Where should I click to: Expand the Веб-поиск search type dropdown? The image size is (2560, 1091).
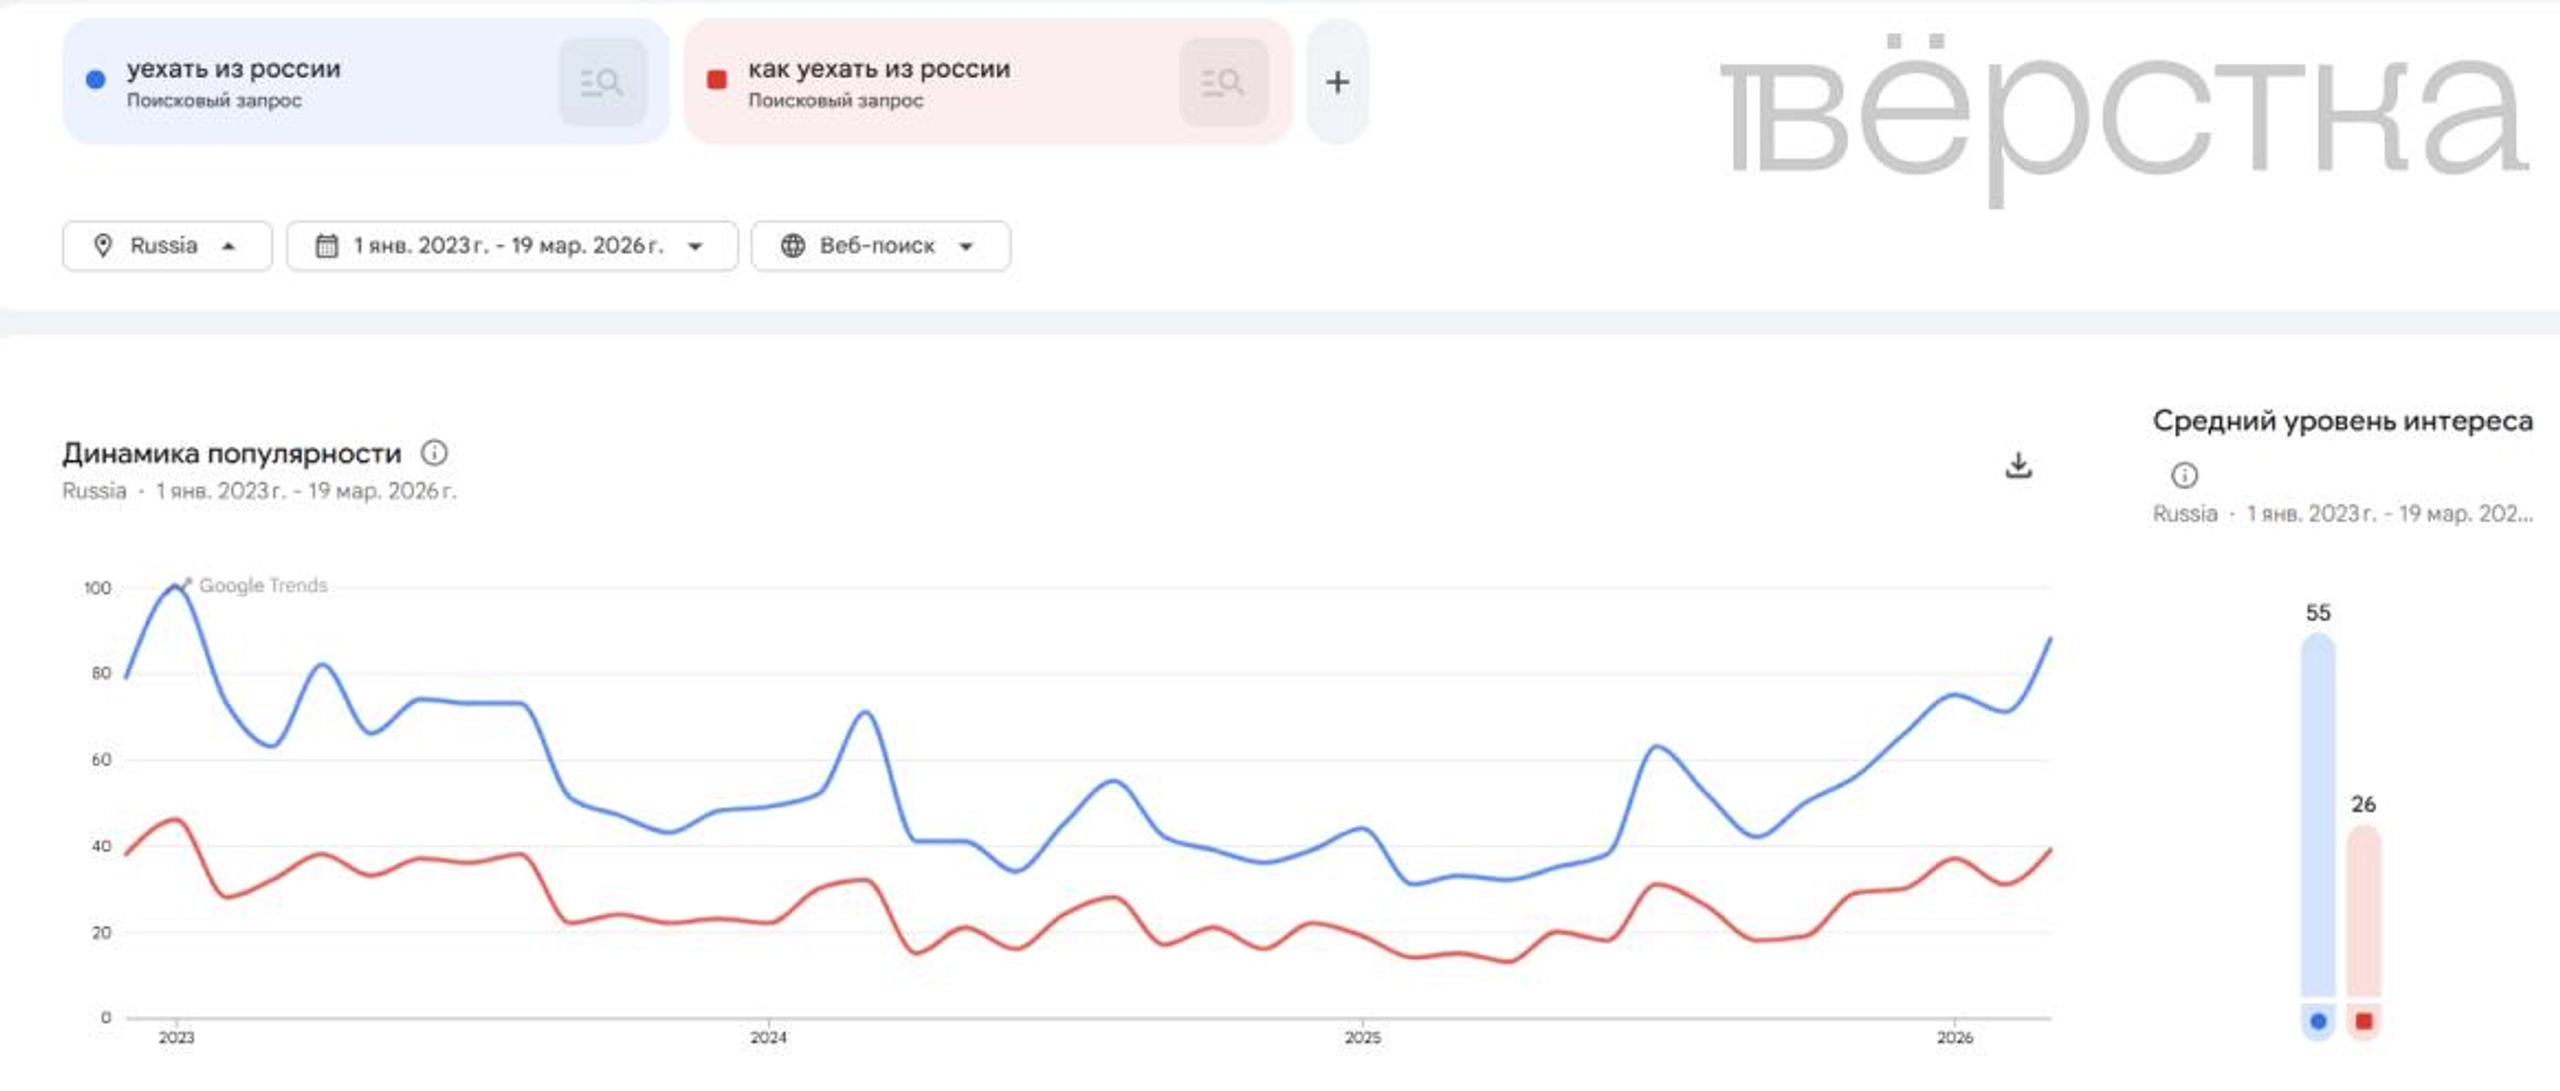coord(966,246)
